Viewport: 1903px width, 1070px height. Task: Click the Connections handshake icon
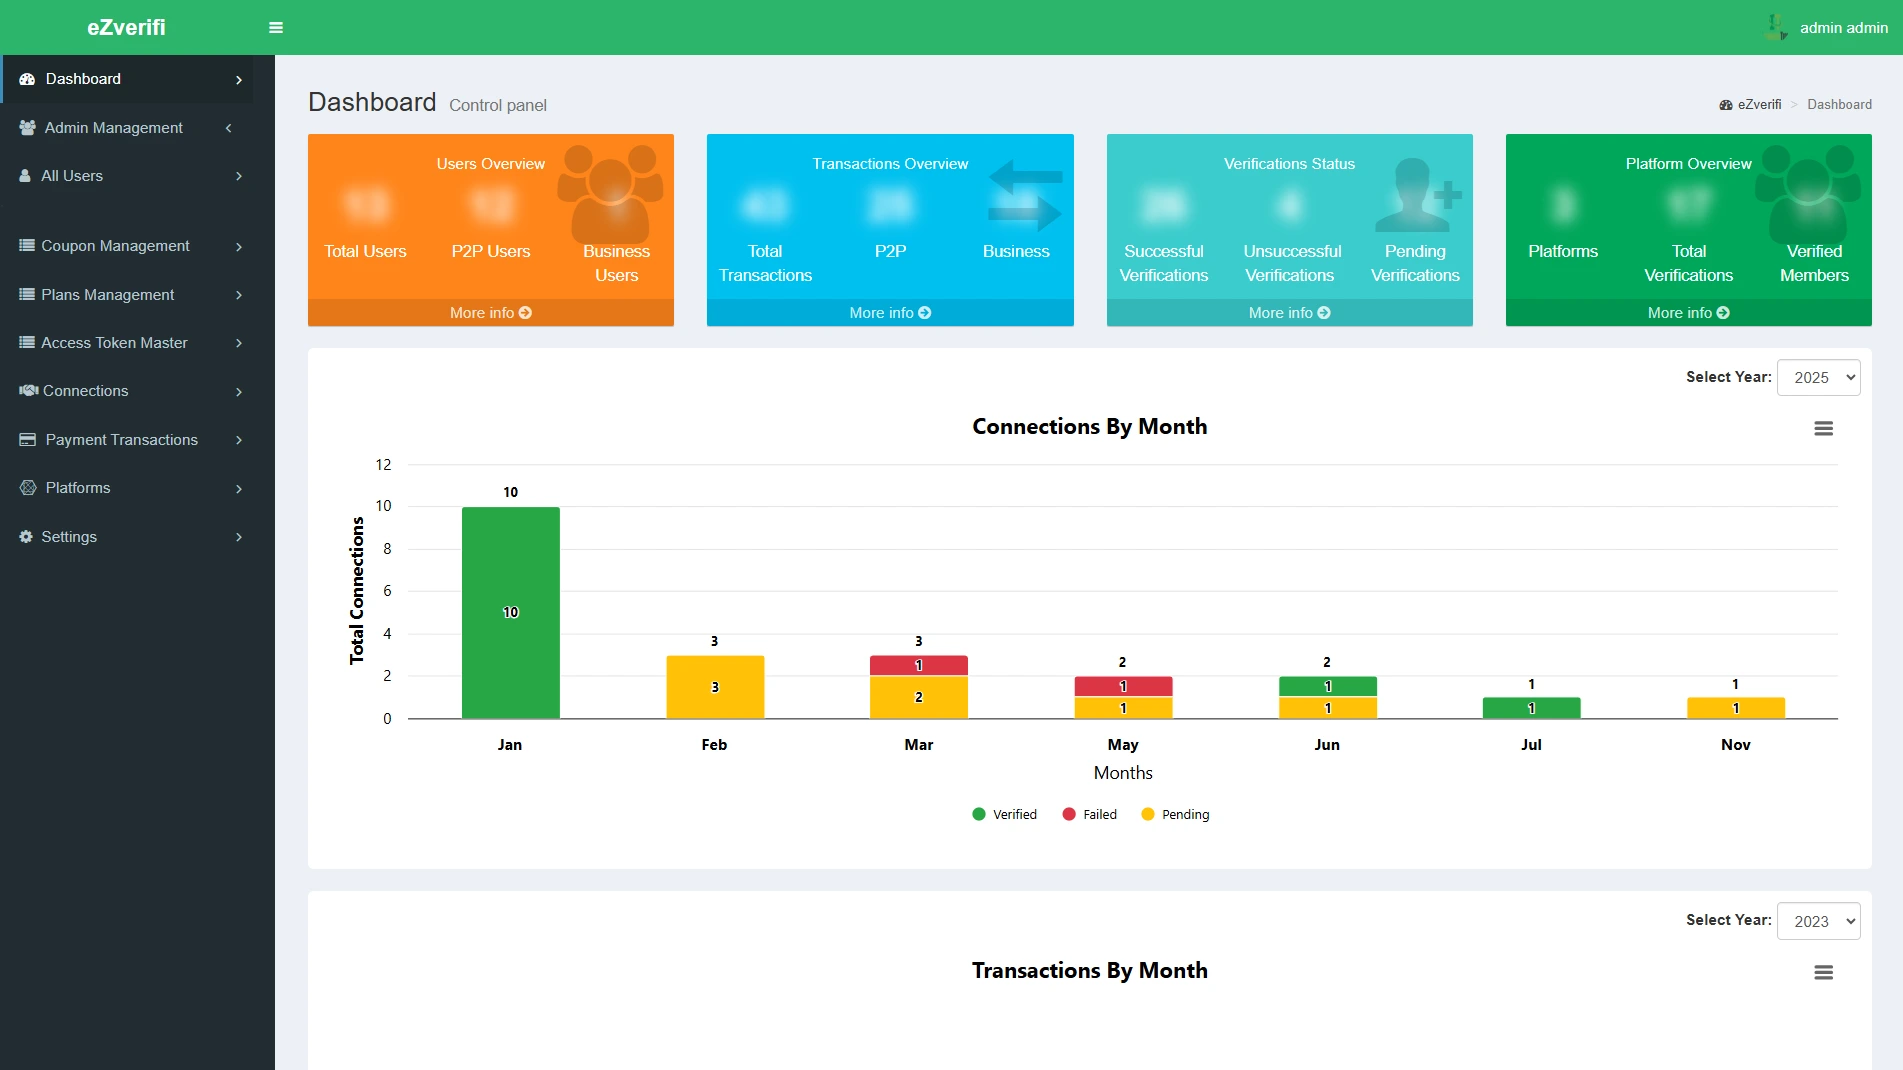point(28,391)
